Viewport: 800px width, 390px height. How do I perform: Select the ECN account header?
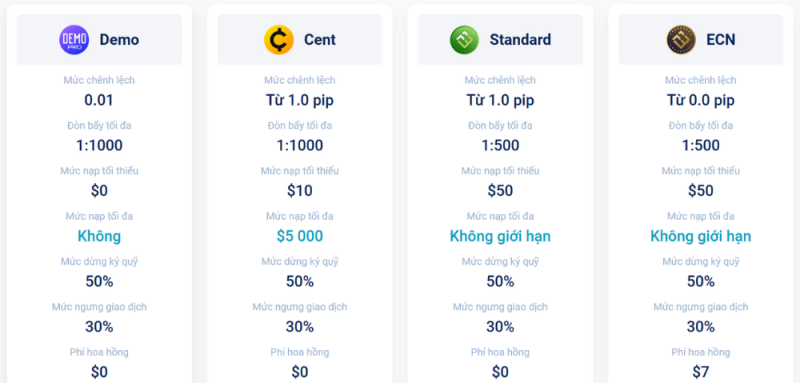[x=701, y=40]
